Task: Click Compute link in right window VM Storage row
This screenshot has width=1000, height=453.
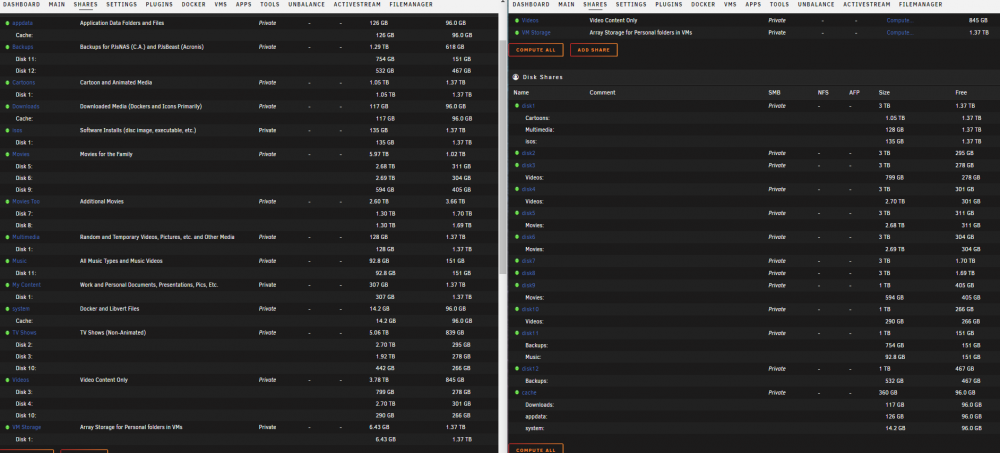Action: pyautogui.click(x=899, y=33)
